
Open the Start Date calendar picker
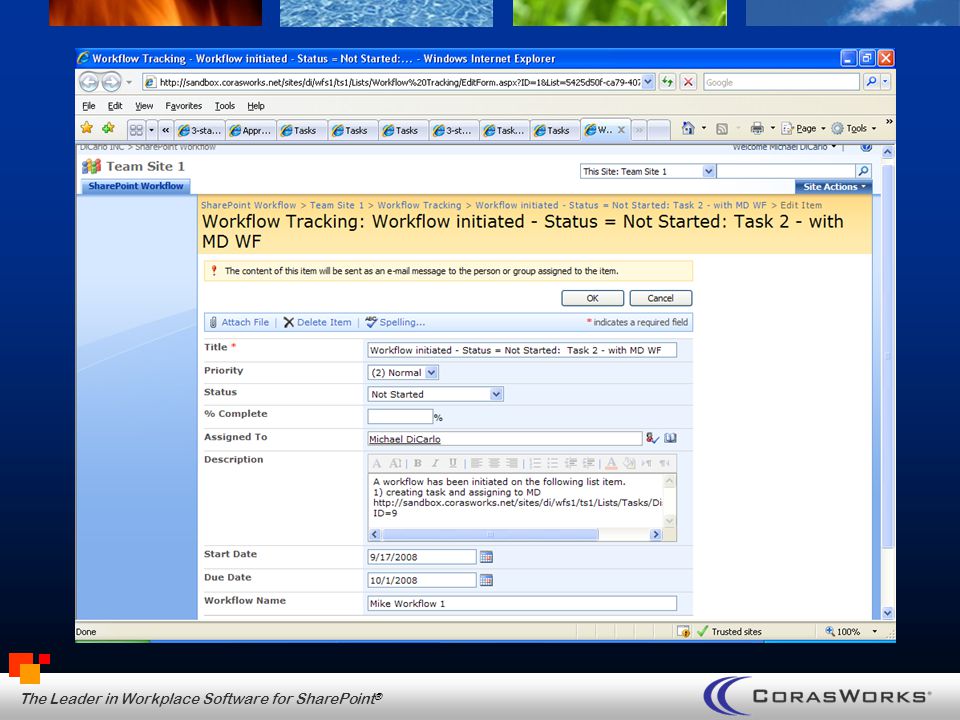486,557
